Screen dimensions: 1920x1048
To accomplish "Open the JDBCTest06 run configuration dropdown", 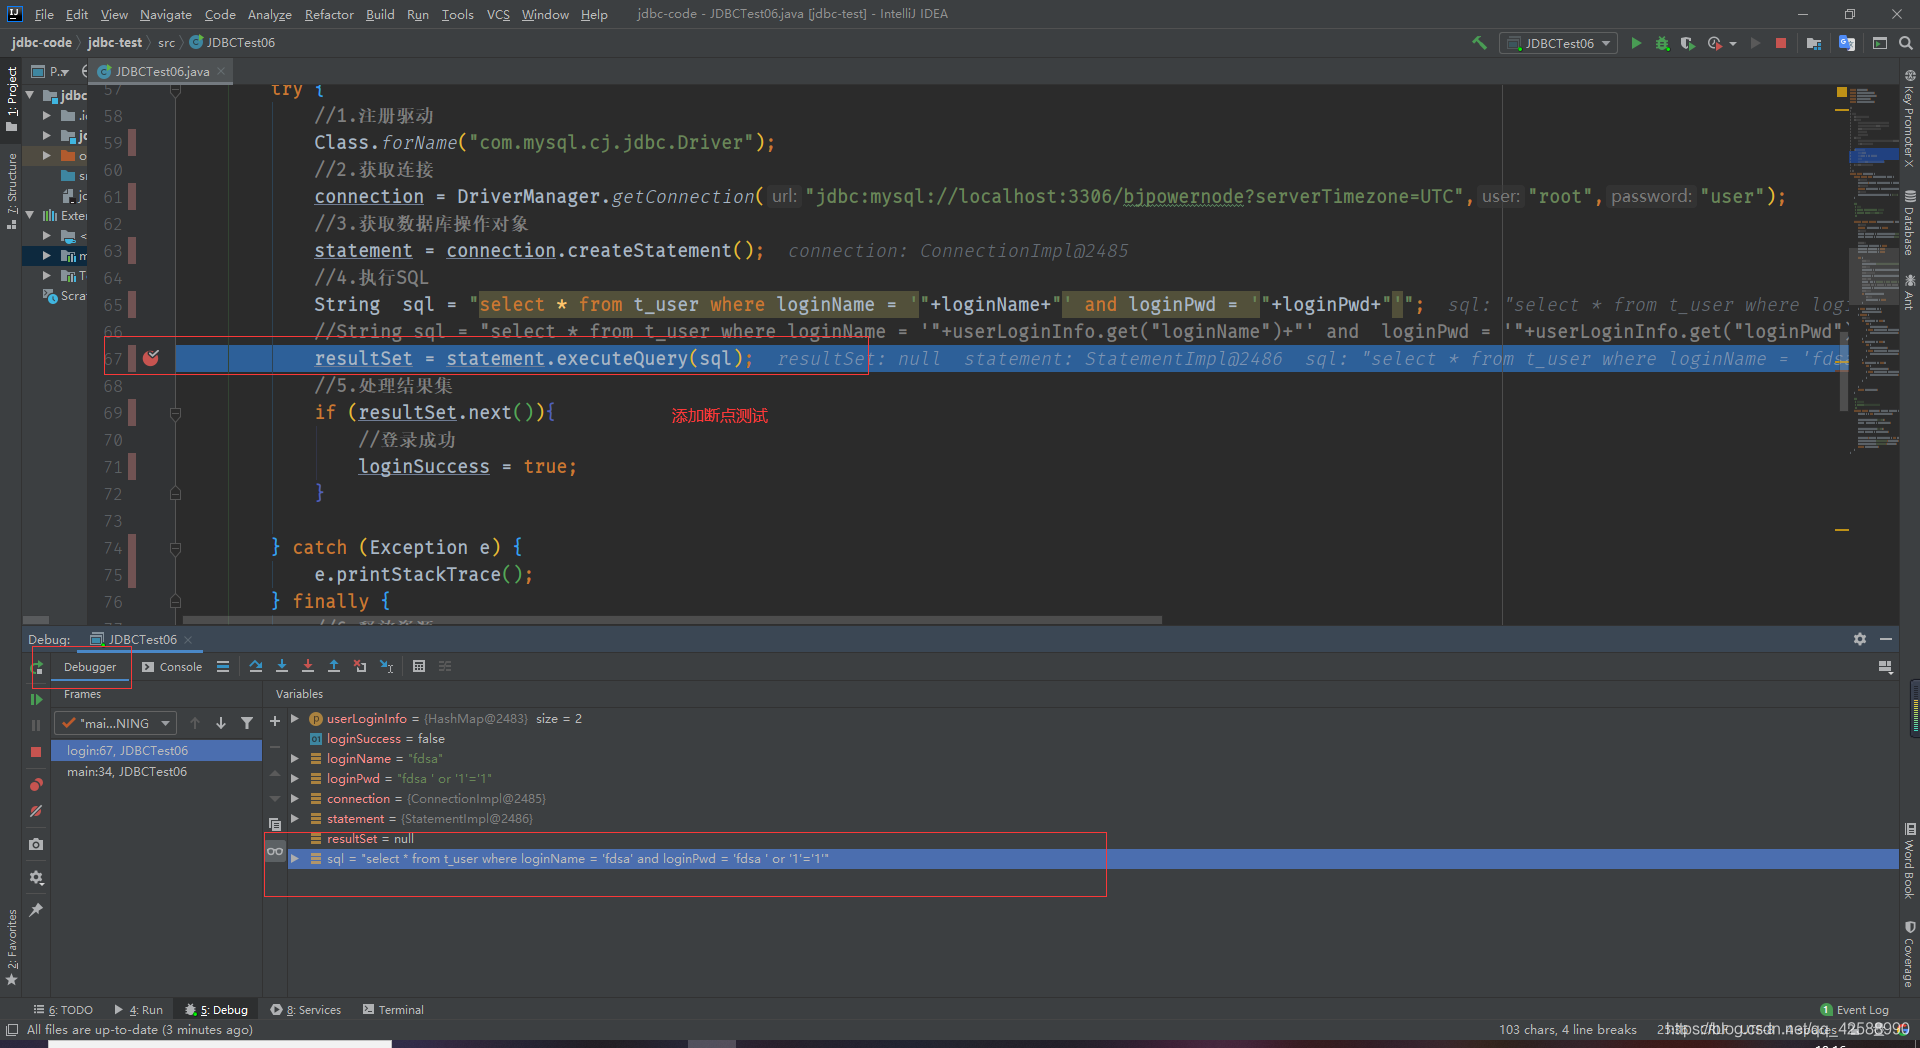I will point(1558,43).
